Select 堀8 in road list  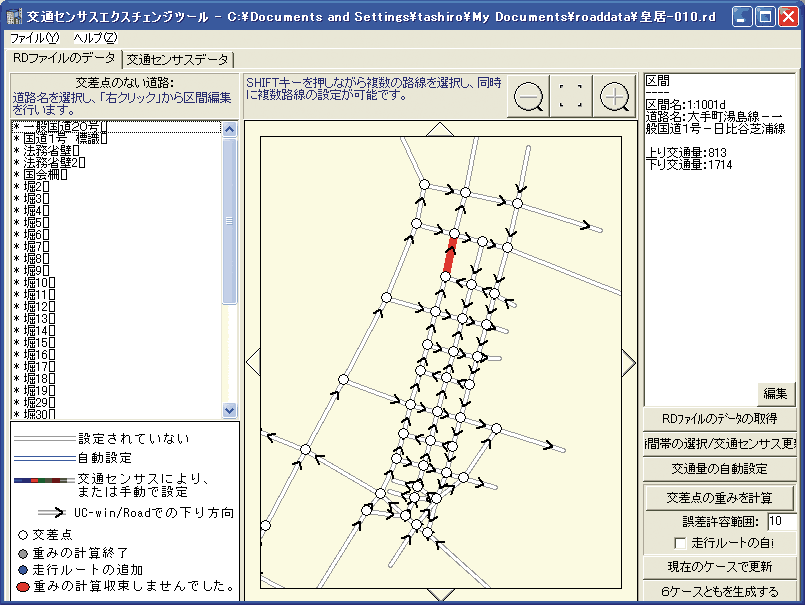117,259
